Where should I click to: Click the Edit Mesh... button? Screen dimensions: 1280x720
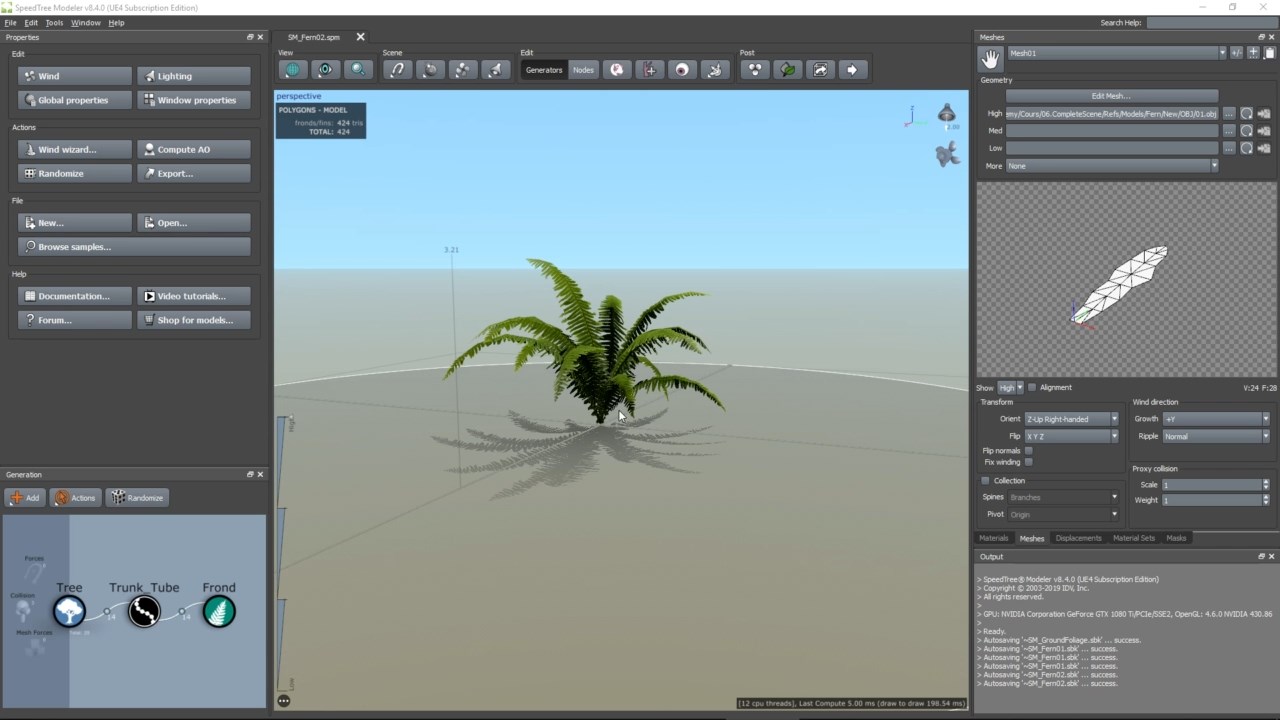point(1111,96)
